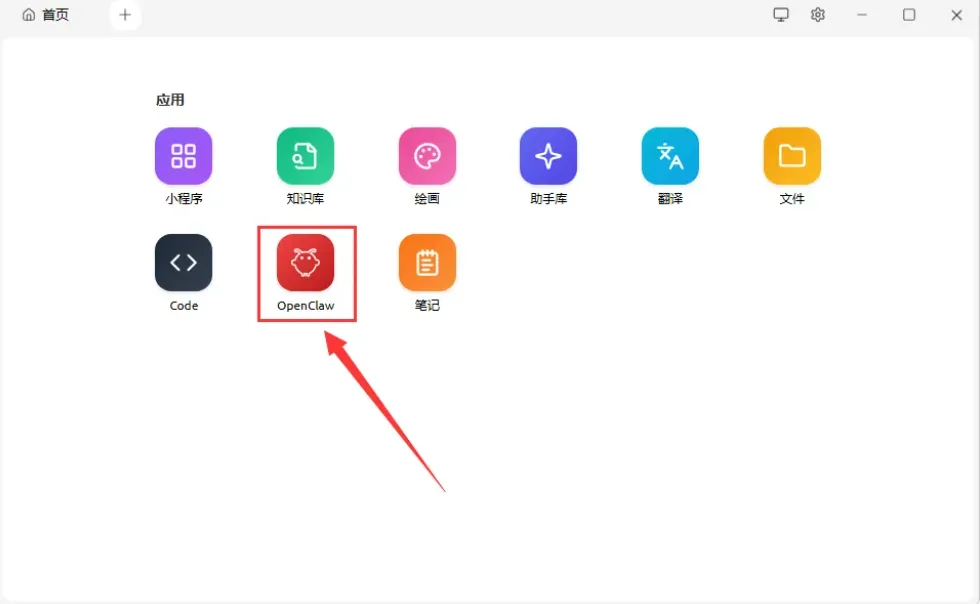
Task: Open the 文件 files app
Action: click(x=792, y=156)
